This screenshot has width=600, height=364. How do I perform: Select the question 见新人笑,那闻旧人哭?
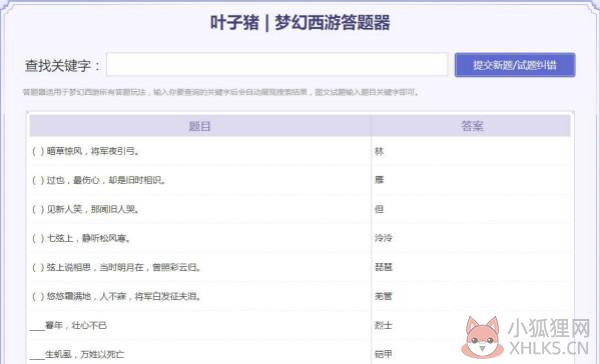pyautogui.click(x=86, y=209)
